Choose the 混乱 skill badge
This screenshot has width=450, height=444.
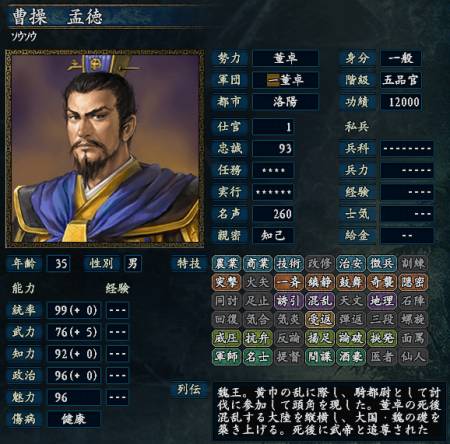(320, 301)
